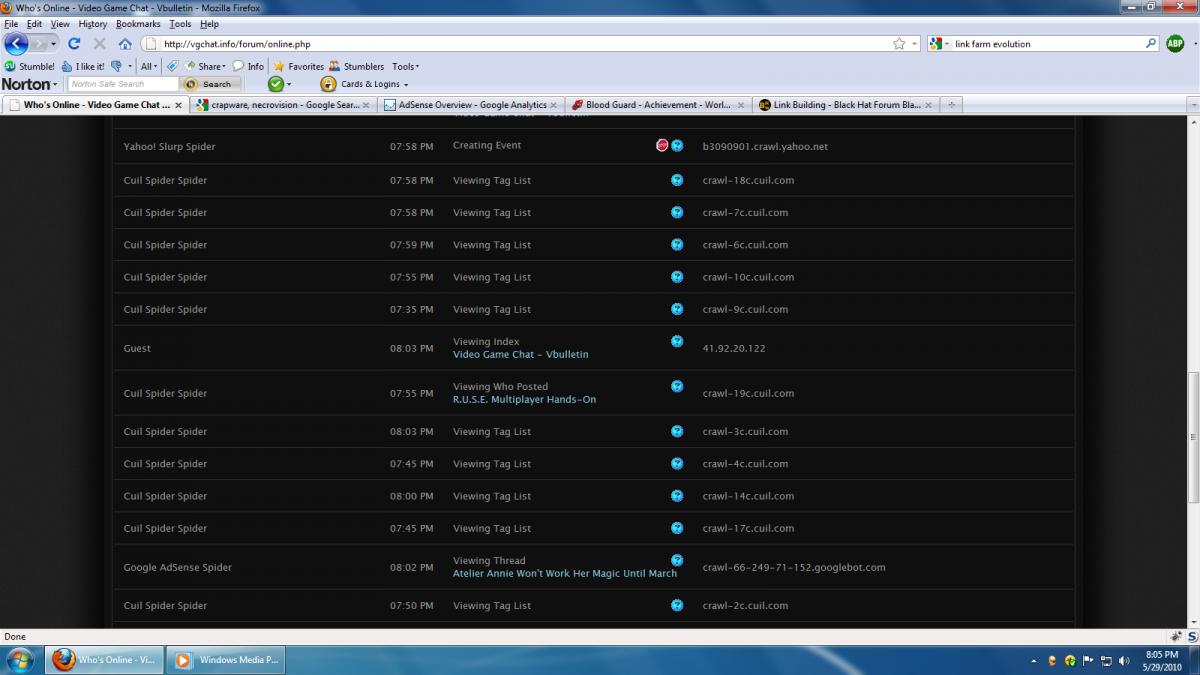
Task: Click the Stop loading X icon
Action: pos(99,44)
